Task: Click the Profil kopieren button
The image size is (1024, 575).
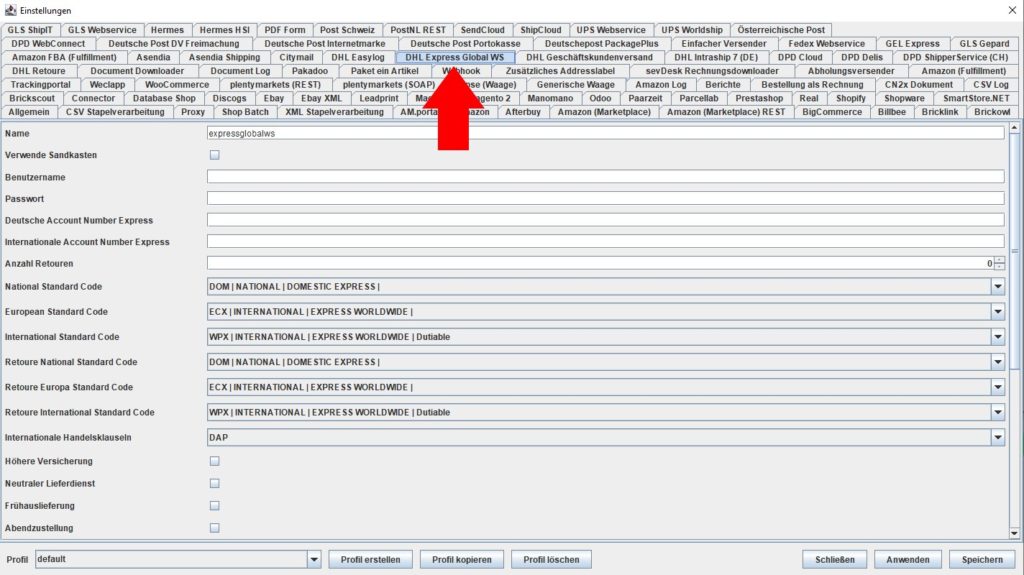Action: click(x=462, y=559)
